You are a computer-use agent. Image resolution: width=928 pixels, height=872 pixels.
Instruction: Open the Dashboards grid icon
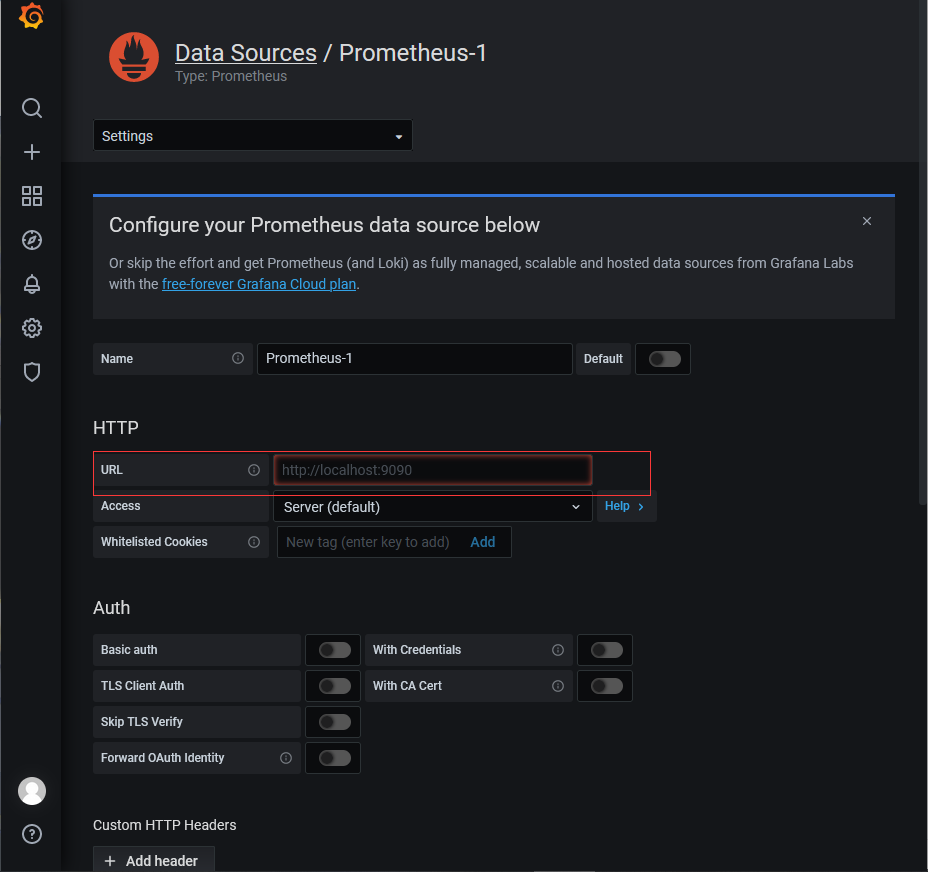tap(32, 196)
